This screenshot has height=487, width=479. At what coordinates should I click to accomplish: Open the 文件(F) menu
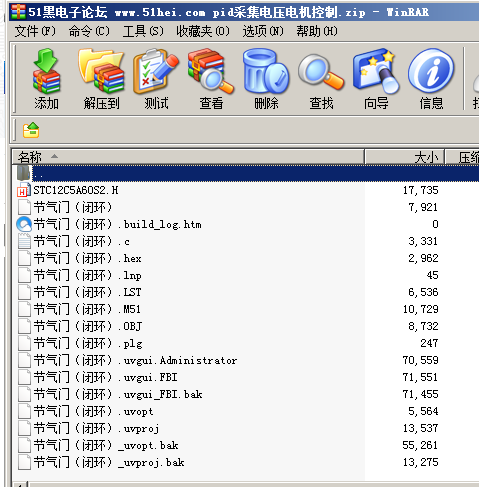35,31
